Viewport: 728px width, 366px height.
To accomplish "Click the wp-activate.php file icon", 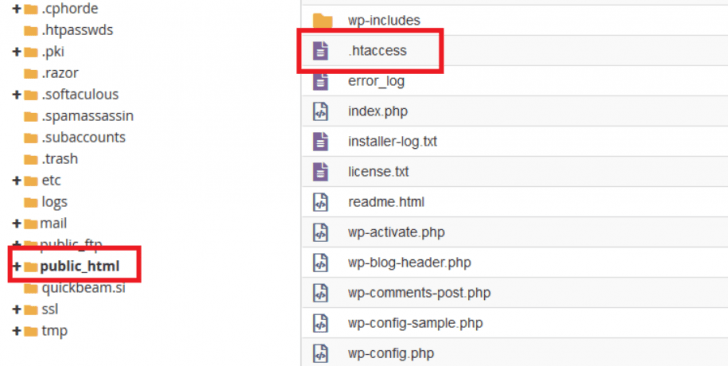I will point(320,232).
